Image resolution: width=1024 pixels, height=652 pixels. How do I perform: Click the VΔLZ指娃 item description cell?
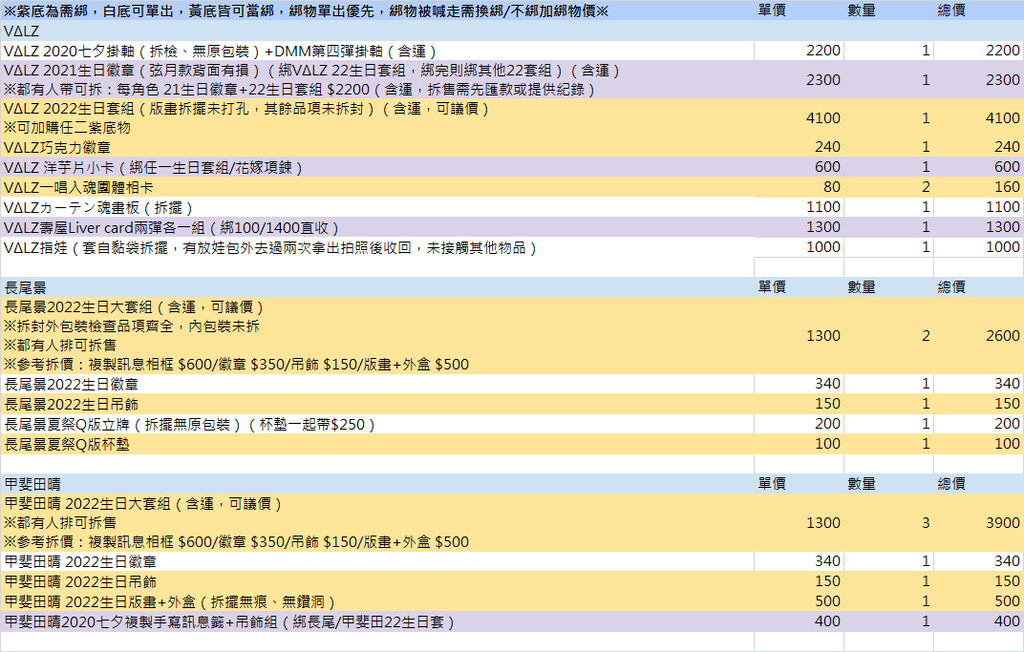(x=377, y=248)
